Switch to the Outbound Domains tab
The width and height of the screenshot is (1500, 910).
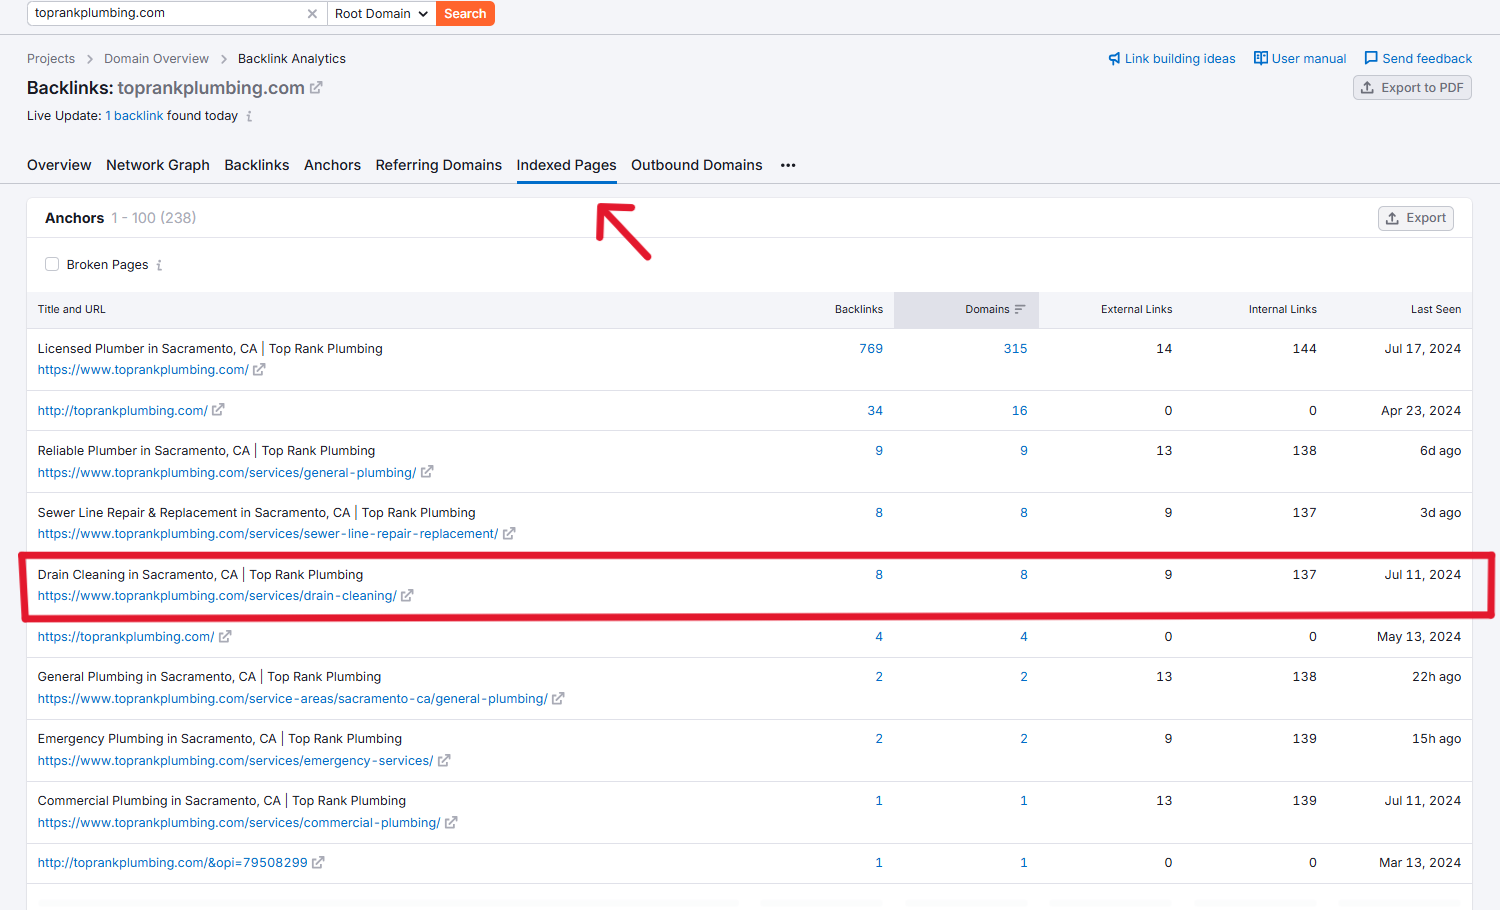(697, 166)
